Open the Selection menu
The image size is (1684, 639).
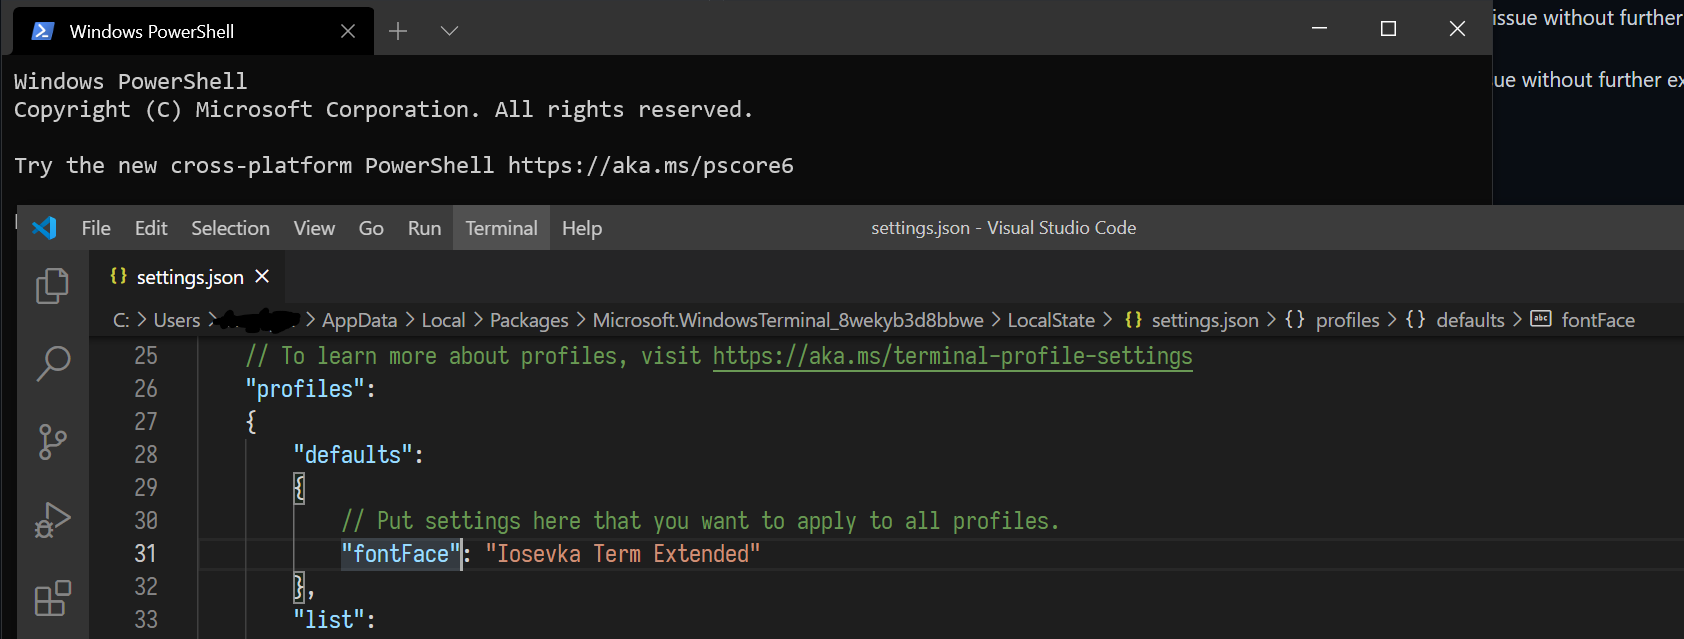tap(230, 228)
